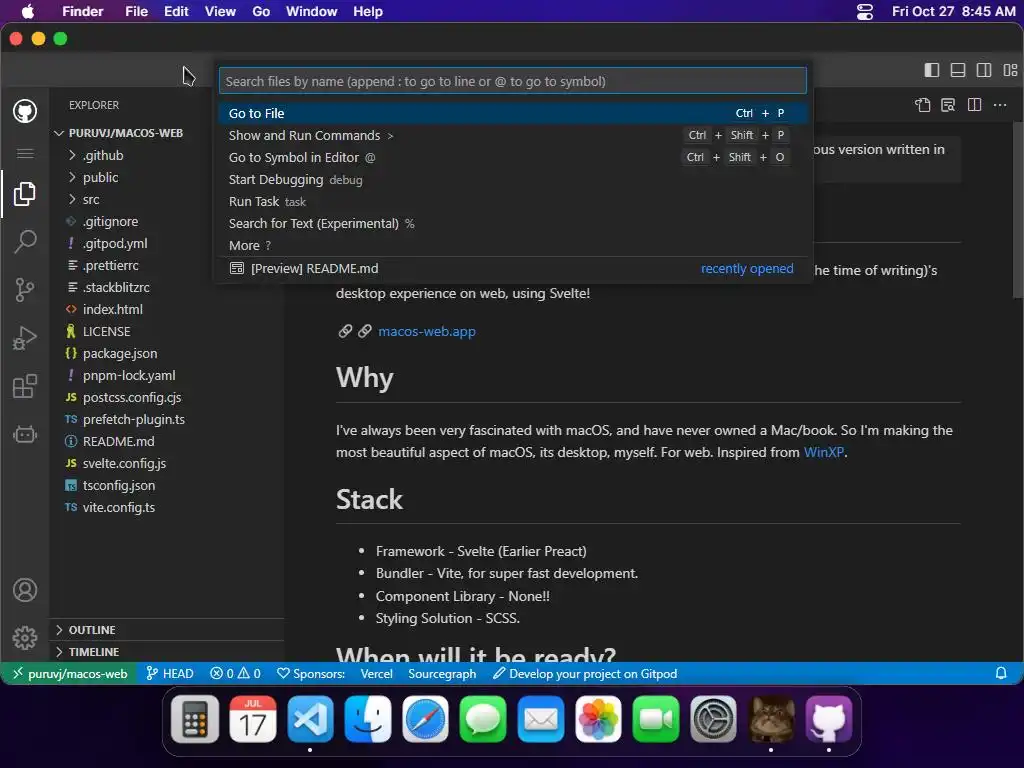Click Vercel sponsor in status bar
The height and width of the screenshot is (768, 1024).
[x=376, y=673]
